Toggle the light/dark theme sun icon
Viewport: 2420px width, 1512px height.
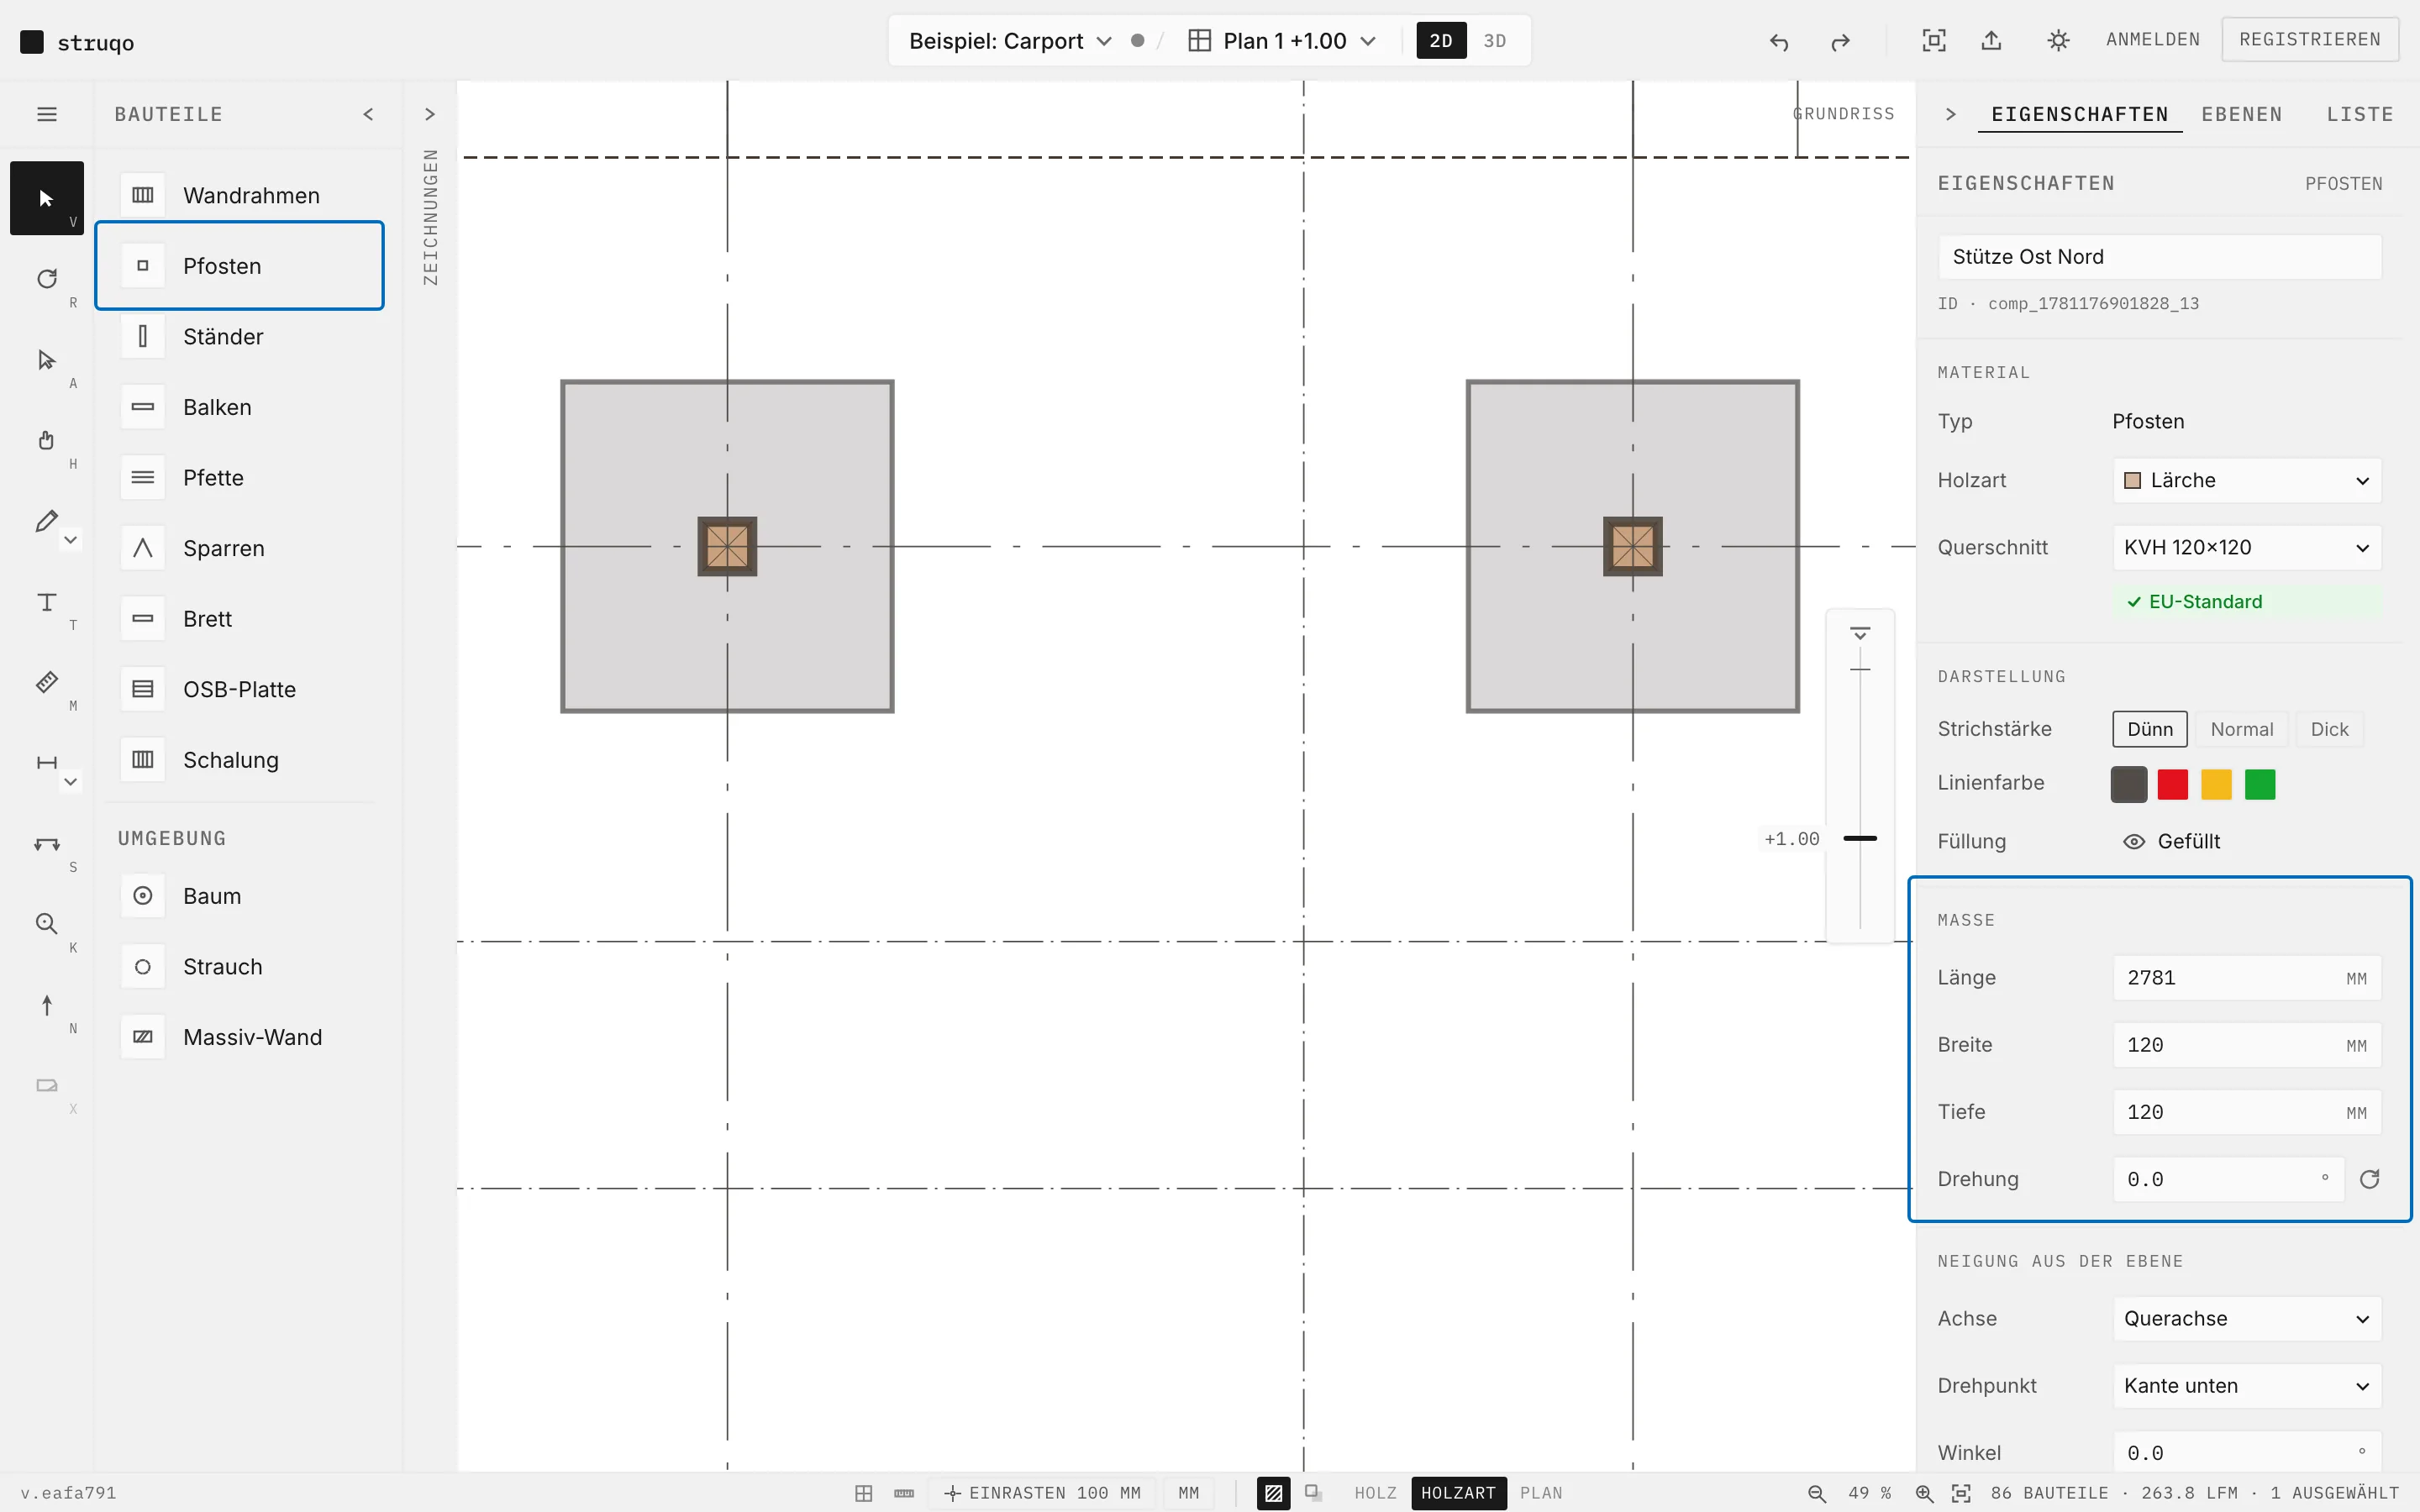click(2058, 40)
